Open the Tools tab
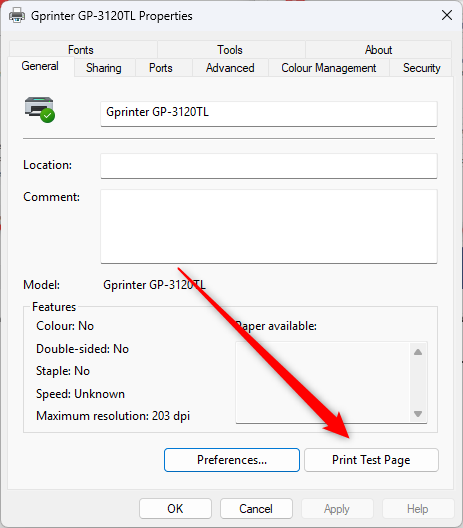Image resolution: width=463 pixels, height=528 pixels. (x=230, y=50)
